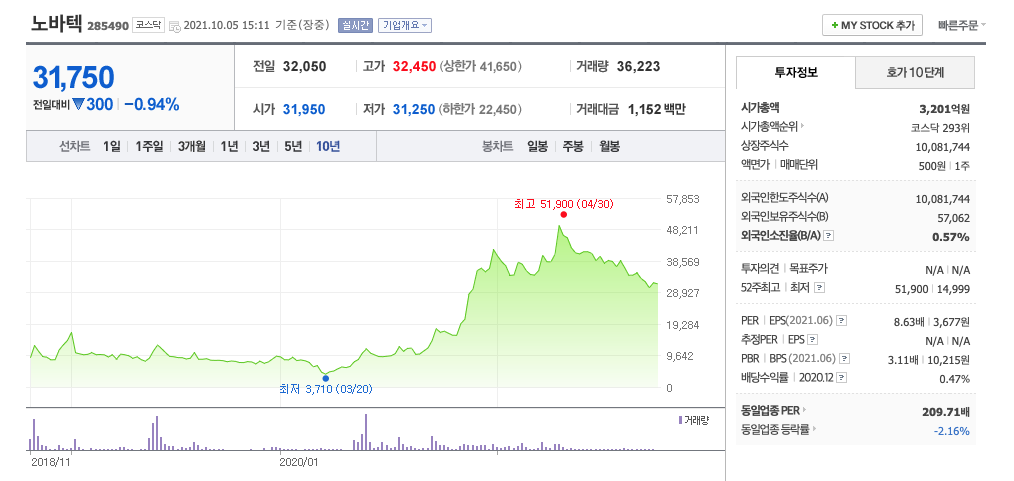Click the 동일업종 등락률 value -2.16%
The image size is (1014, 481).
pyautogui.click(x=952, y=430)
